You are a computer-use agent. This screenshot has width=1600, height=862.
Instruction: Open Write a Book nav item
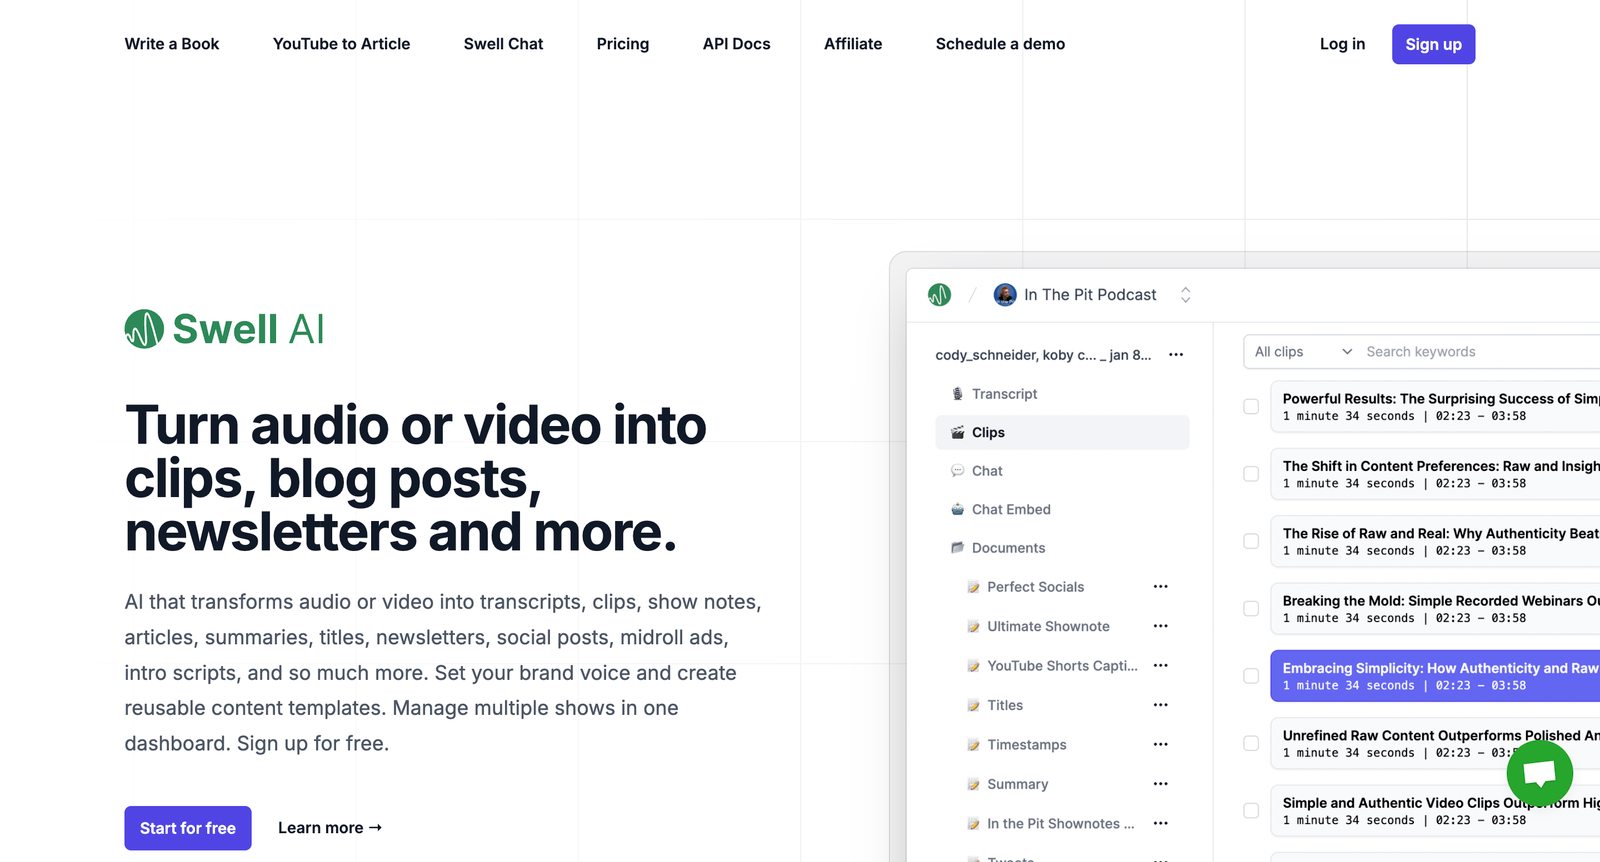(172, 44)
